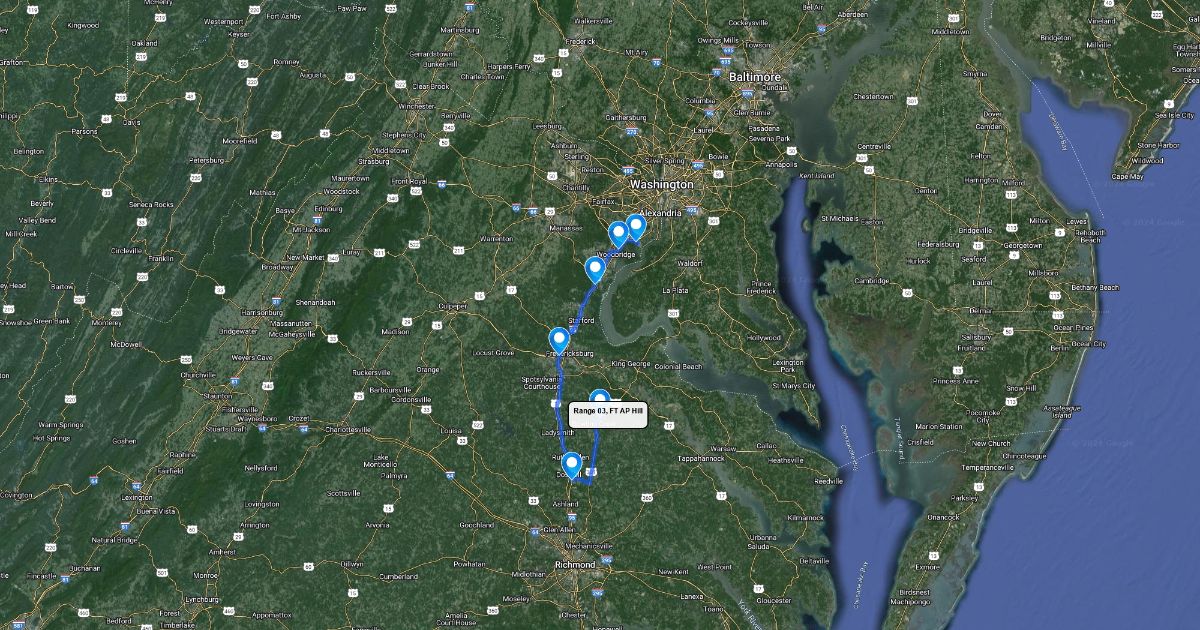The height and width of the screenshot is (630, 1200).
Task: Select the Annapolis label on the map
Action: (781, 163)
